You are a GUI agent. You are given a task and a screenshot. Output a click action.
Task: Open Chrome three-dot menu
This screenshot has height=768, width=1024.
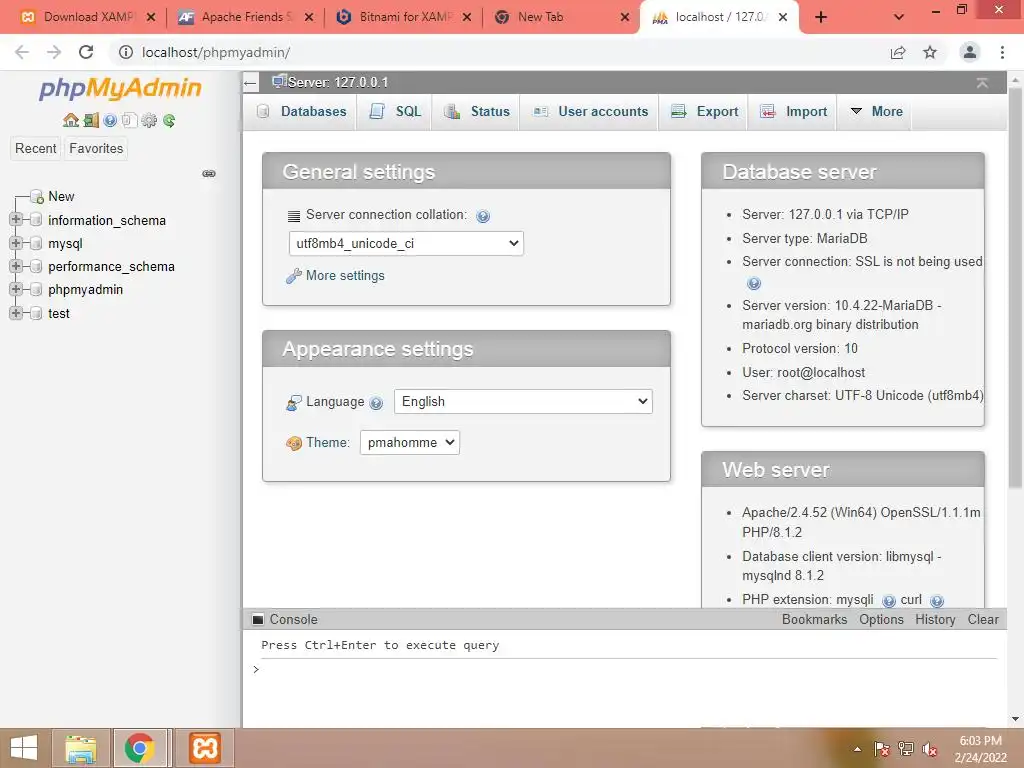(x=1002, y=52)
